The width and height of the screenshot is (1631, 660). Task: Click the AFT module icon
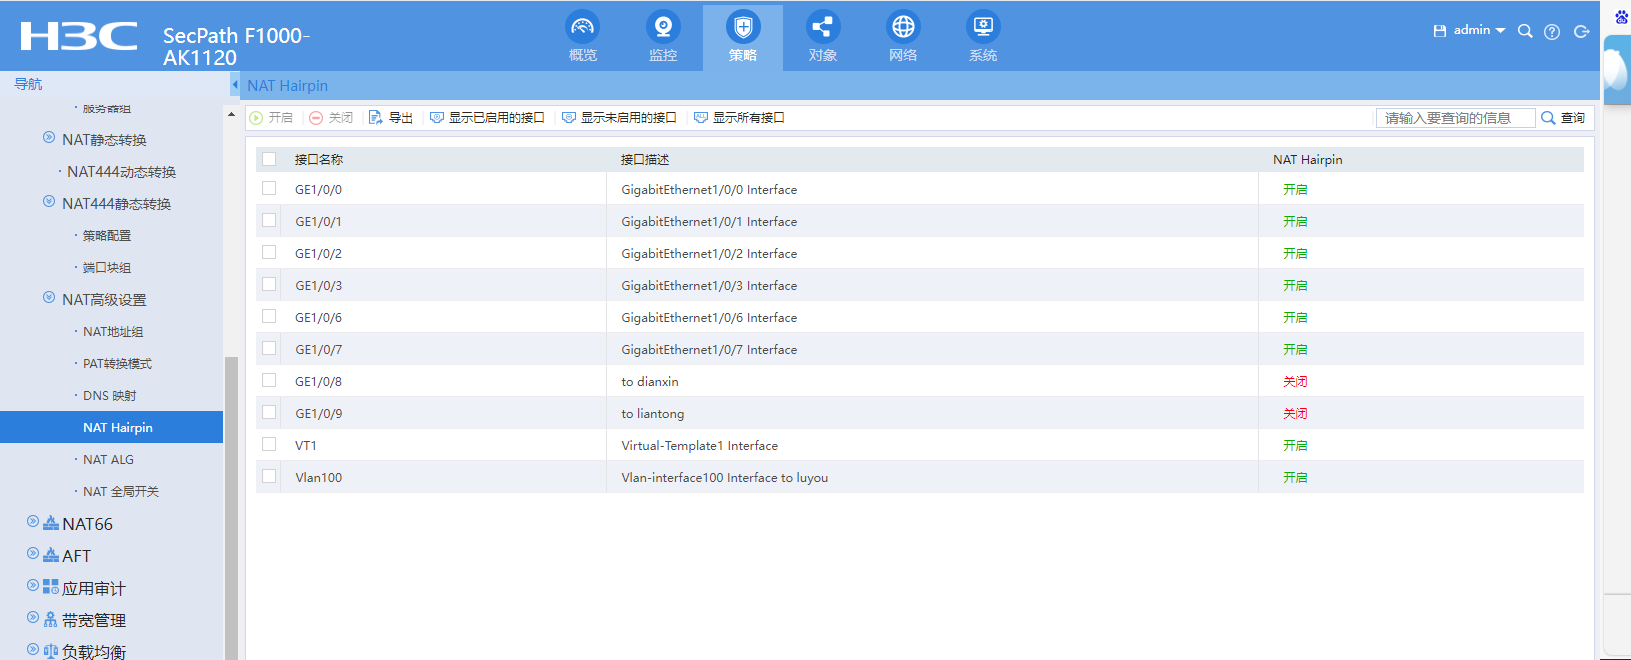pos(51,555)
